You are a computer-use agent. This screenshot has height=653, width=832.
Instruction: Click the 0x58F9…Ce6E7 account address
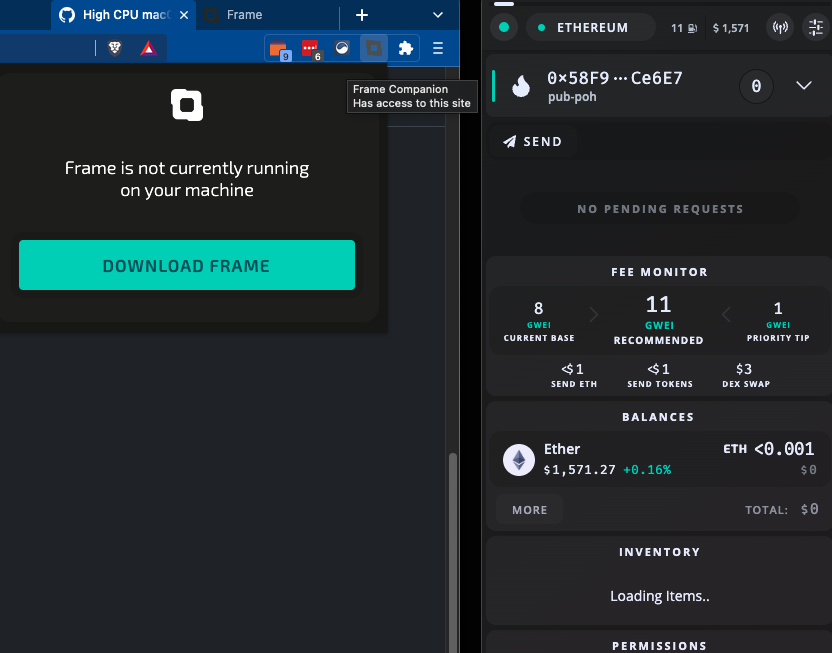[x=614, y=79]
